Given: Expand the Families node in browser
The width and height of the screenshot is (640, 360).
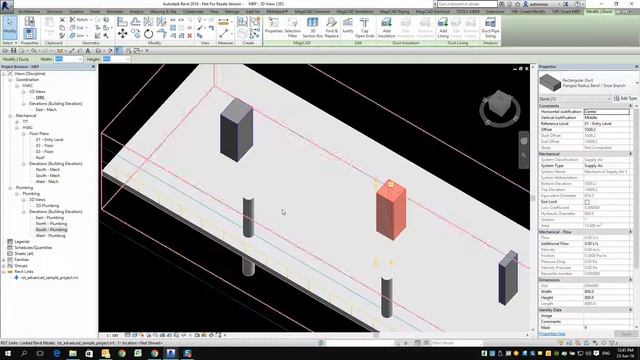Looking at the screenshot, I should tap(4, 260).
